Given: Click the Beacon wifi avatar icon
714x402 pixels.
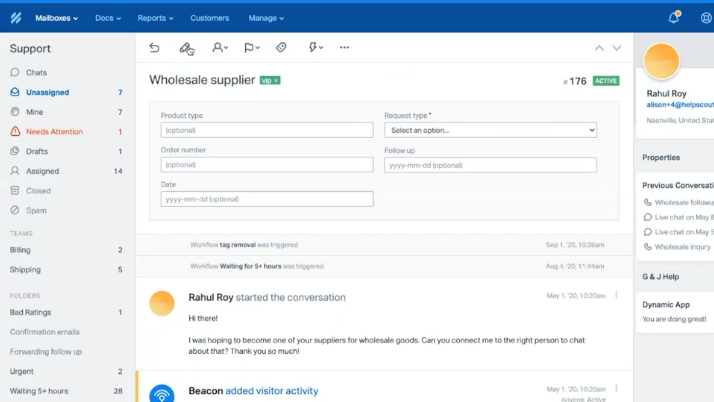Looking at the screenshot, I should [162, 394].
